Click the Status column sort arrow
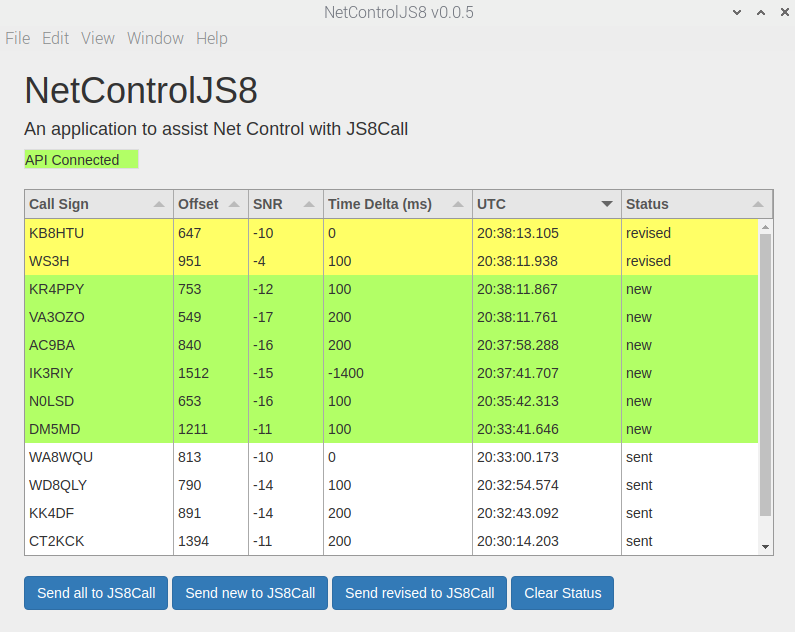The width and height of the screenshot is (795, 632). click(756, 204)
